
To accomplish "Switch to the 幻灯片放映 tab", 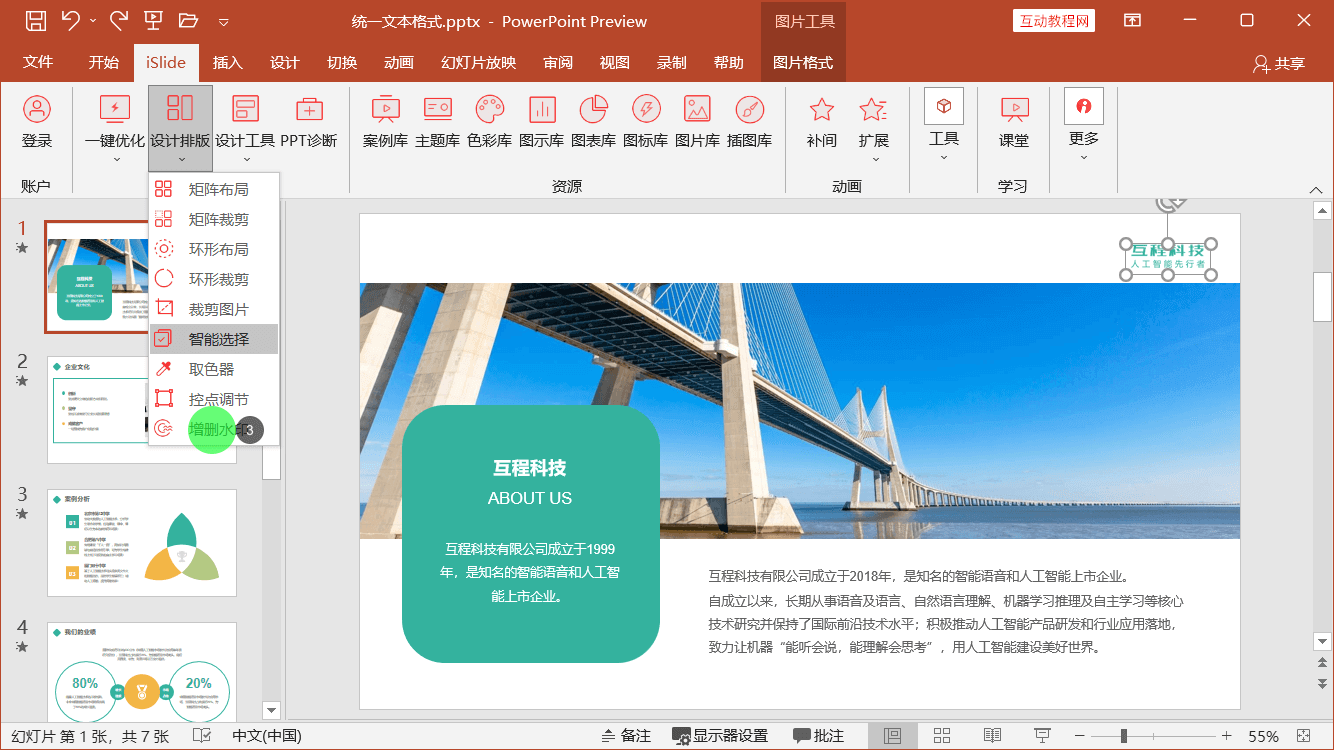I will tap(479, 62).
